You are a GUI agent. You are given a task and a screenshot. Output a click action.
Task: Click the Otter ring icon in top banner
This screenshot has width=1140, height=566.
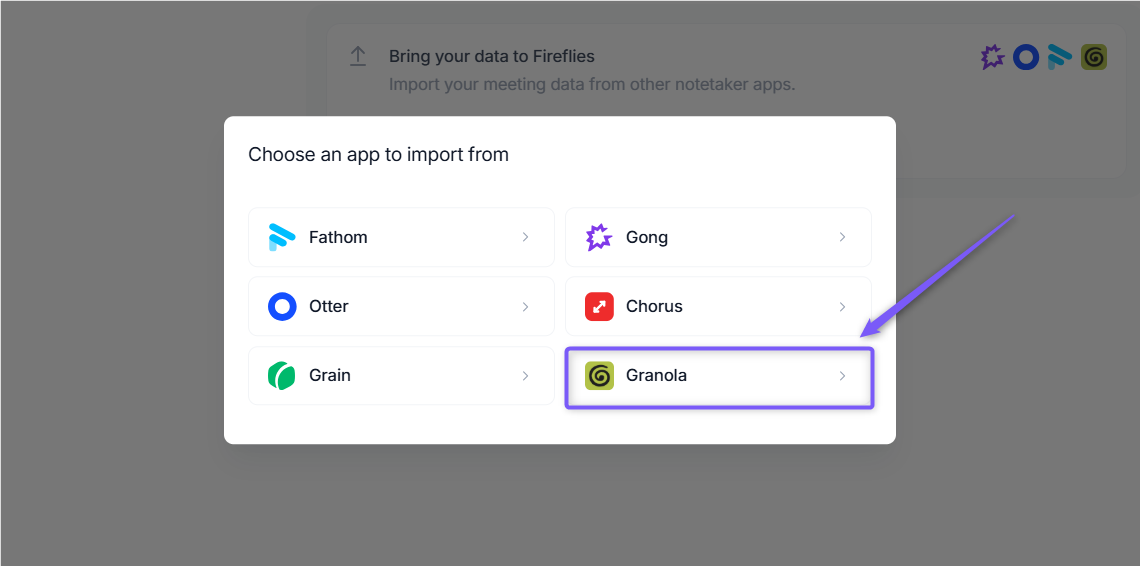coord(1026,57)
